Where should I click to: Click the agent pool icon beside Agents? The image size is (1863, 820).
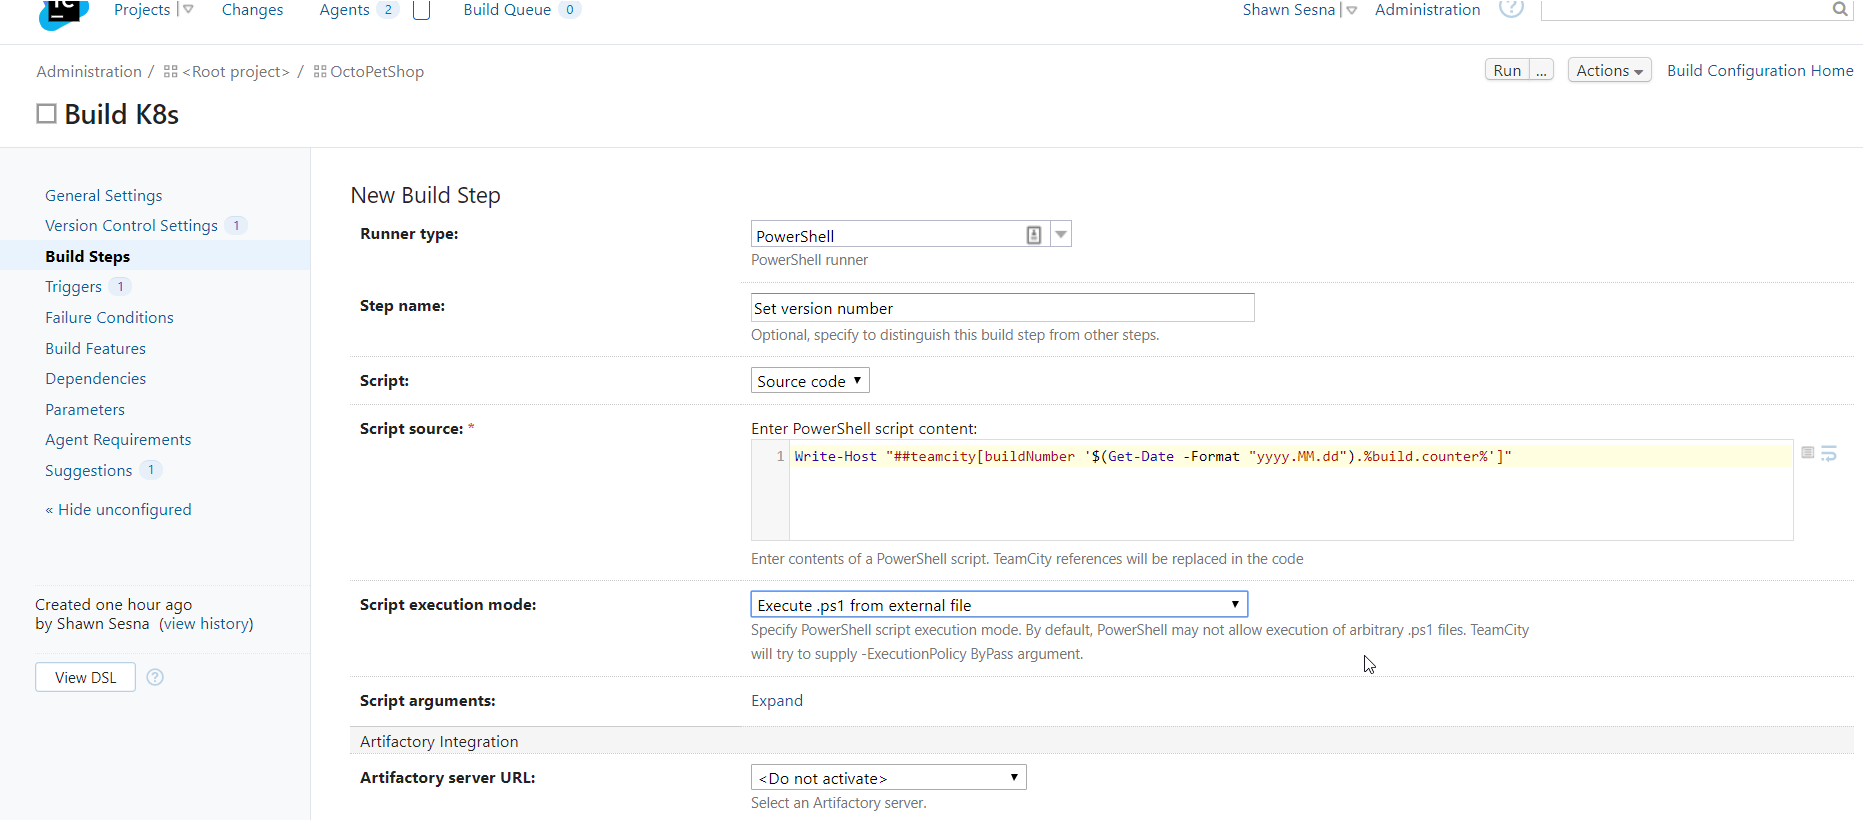(x=421, y=11)
